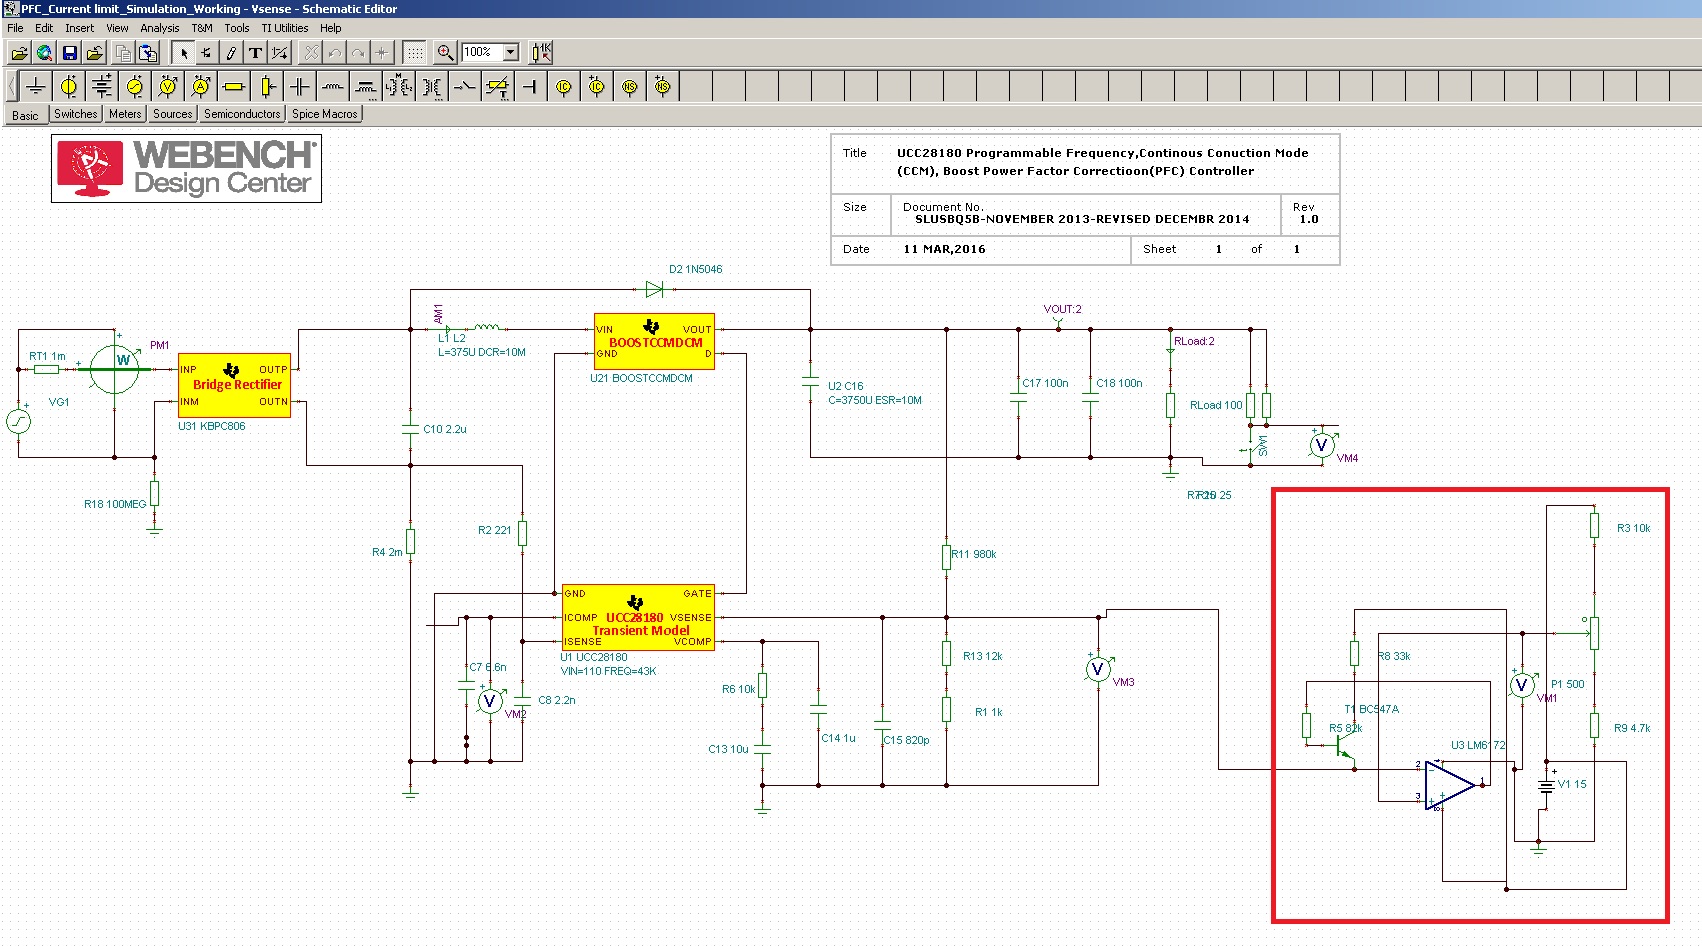Pick the Ammeter (A) component symbol
1702x946 pixels.
click(x=201, y=87)
